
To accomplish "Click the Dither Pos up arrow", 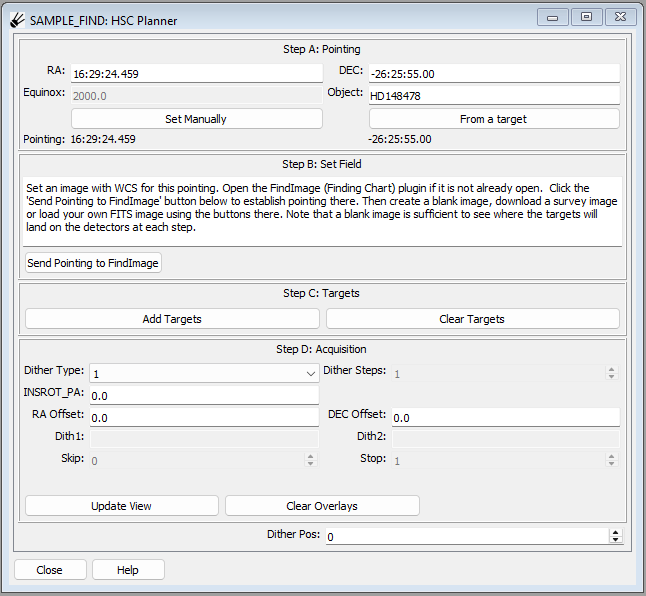I will click(616, 532).
